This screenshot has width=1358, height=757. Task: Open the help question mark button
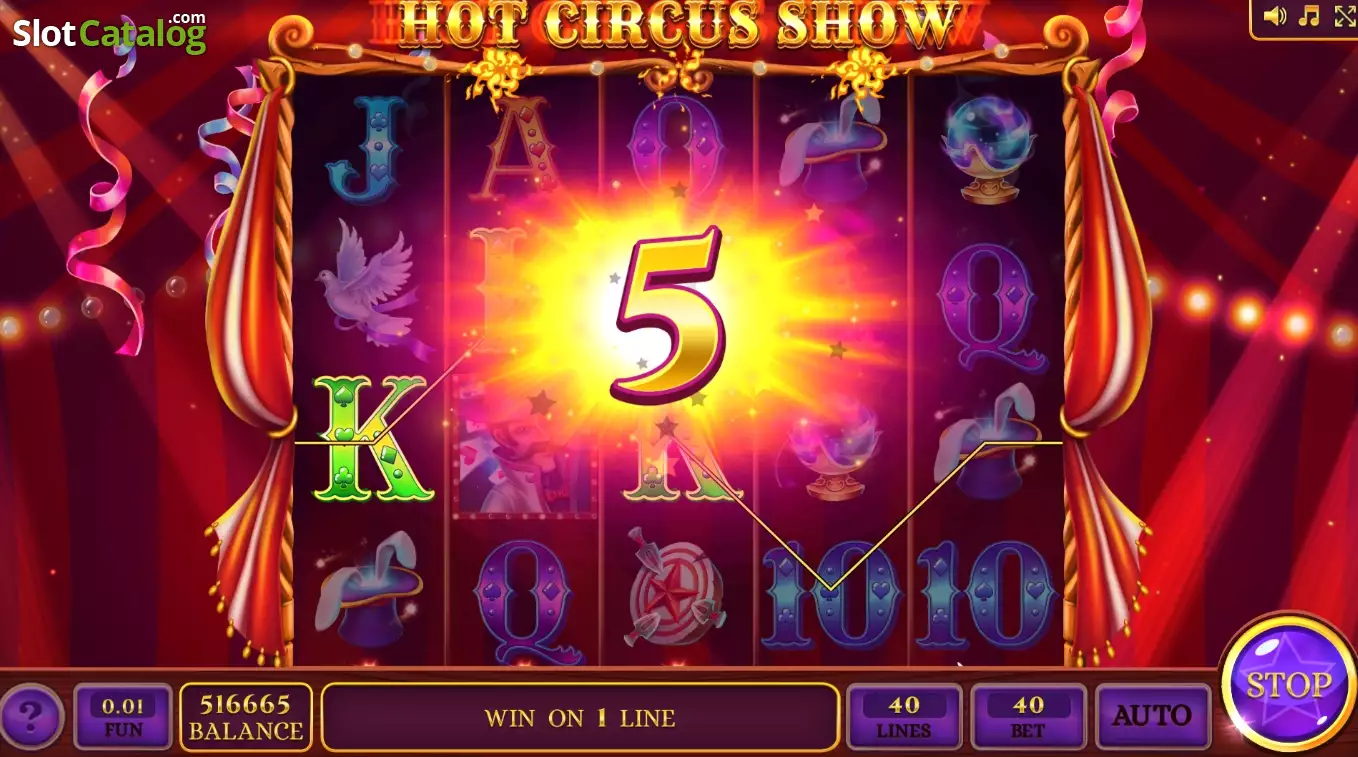32,716
